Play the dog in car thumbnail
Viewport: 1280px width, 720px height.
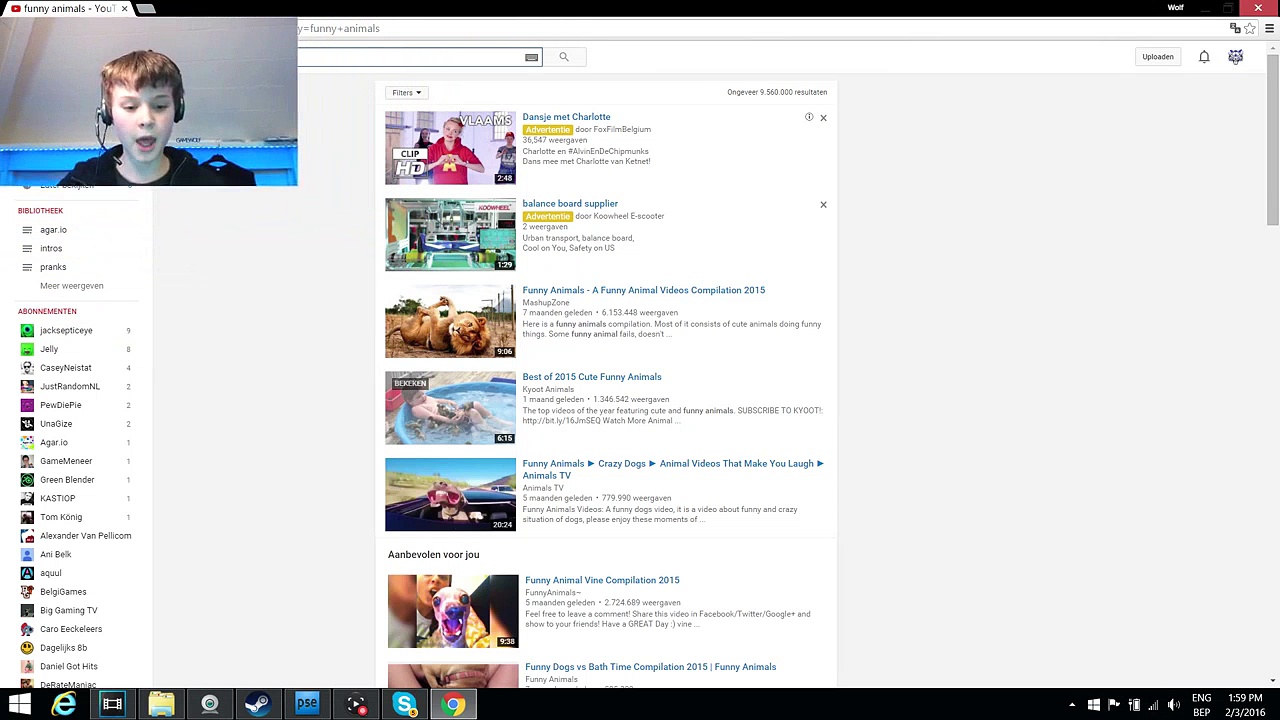(451, 495)
